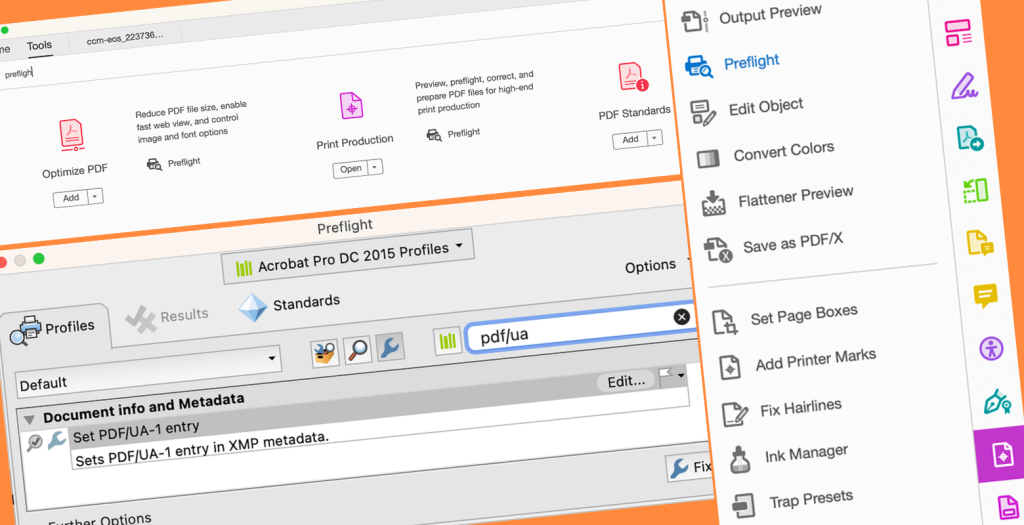
Task: Collapse the Document info and Metadata group
Action: click(x=29, y=419)
